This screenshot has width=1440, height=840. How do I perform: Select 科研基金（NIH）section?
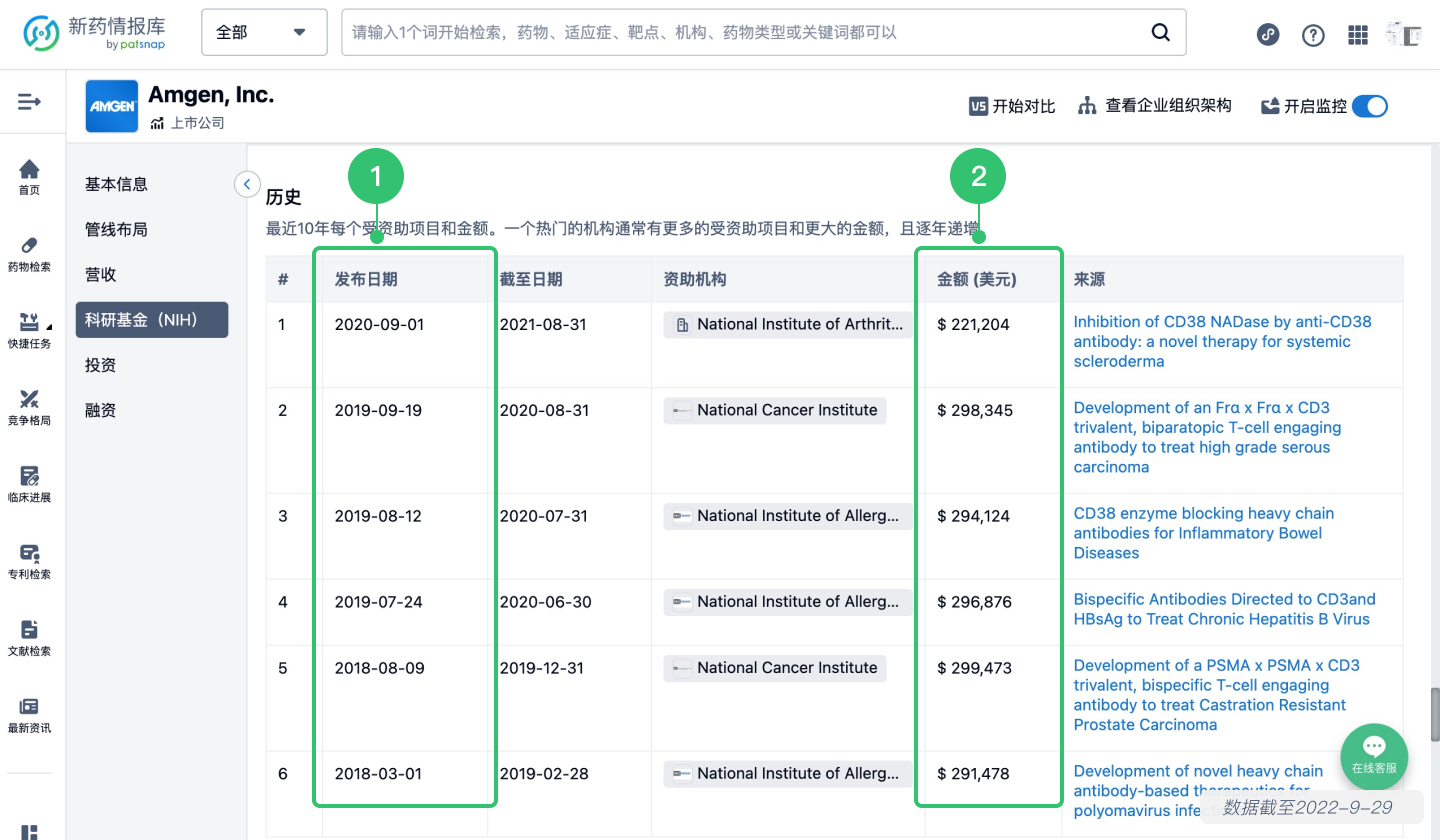(152, 320)
